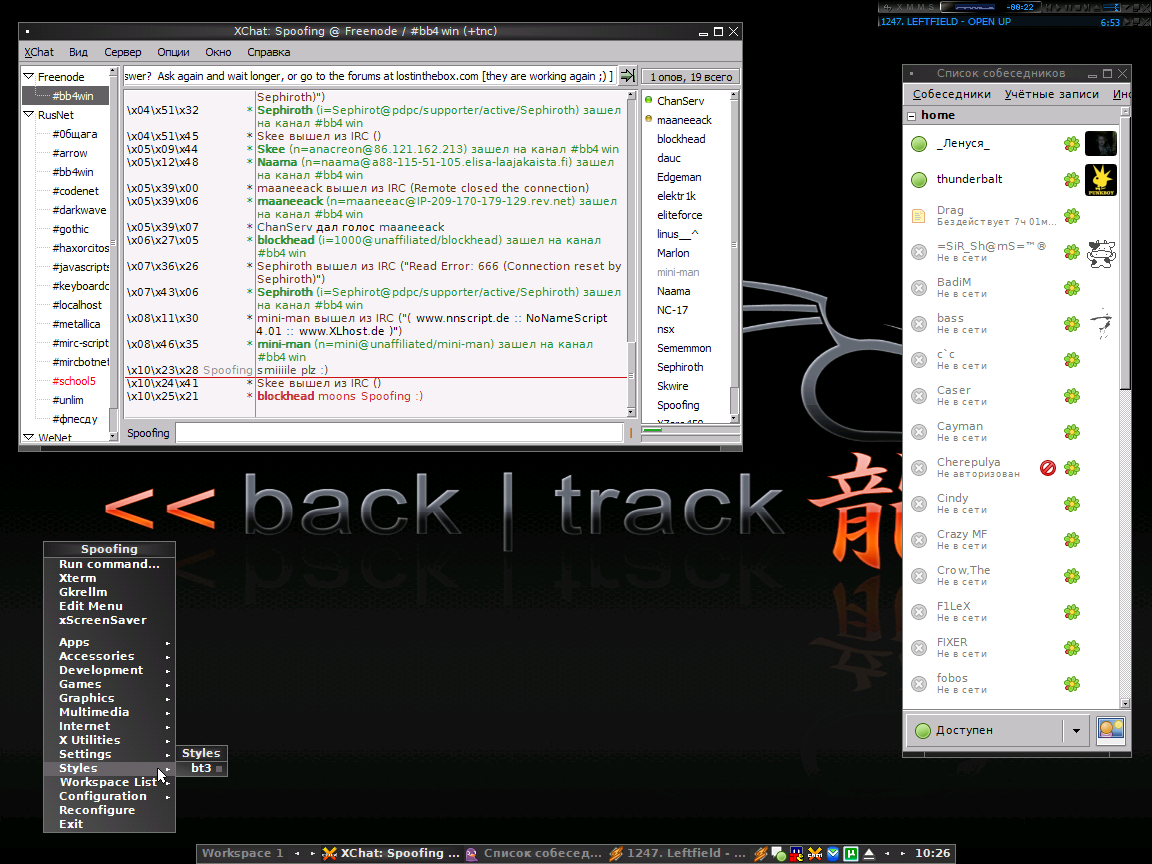
Task: Click the green online icon next to _Ленуся_
Action: [919, 143]
